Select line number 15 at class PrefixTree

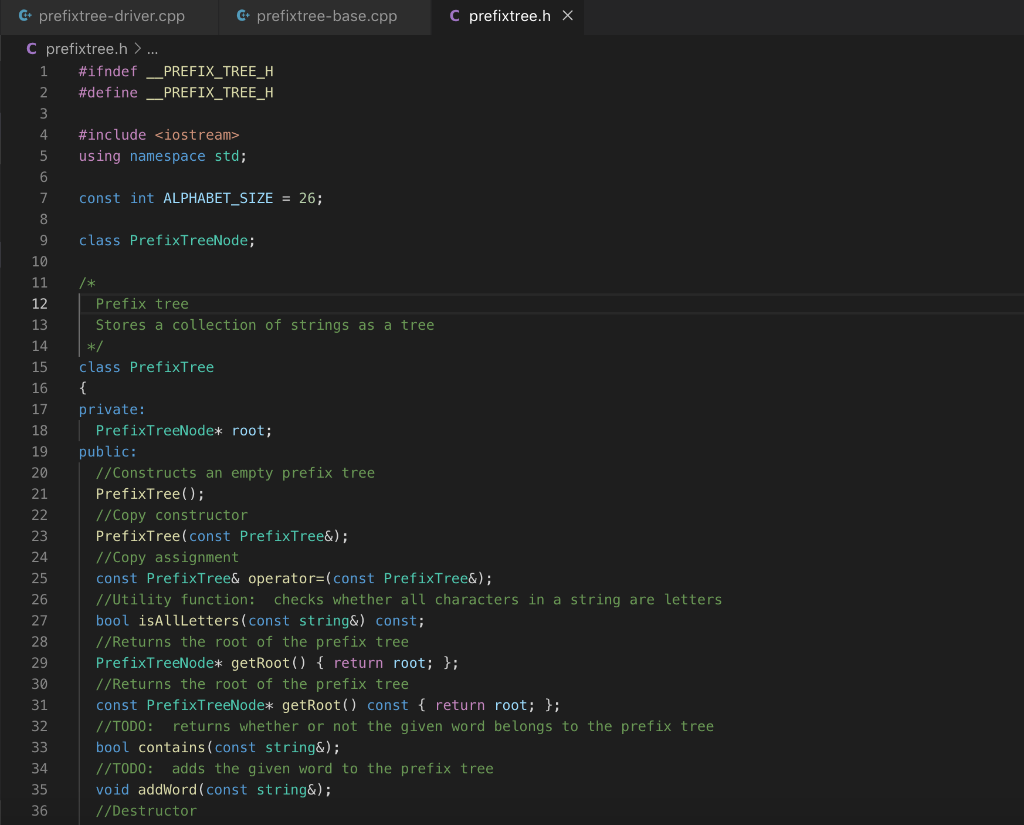point(40,367)
